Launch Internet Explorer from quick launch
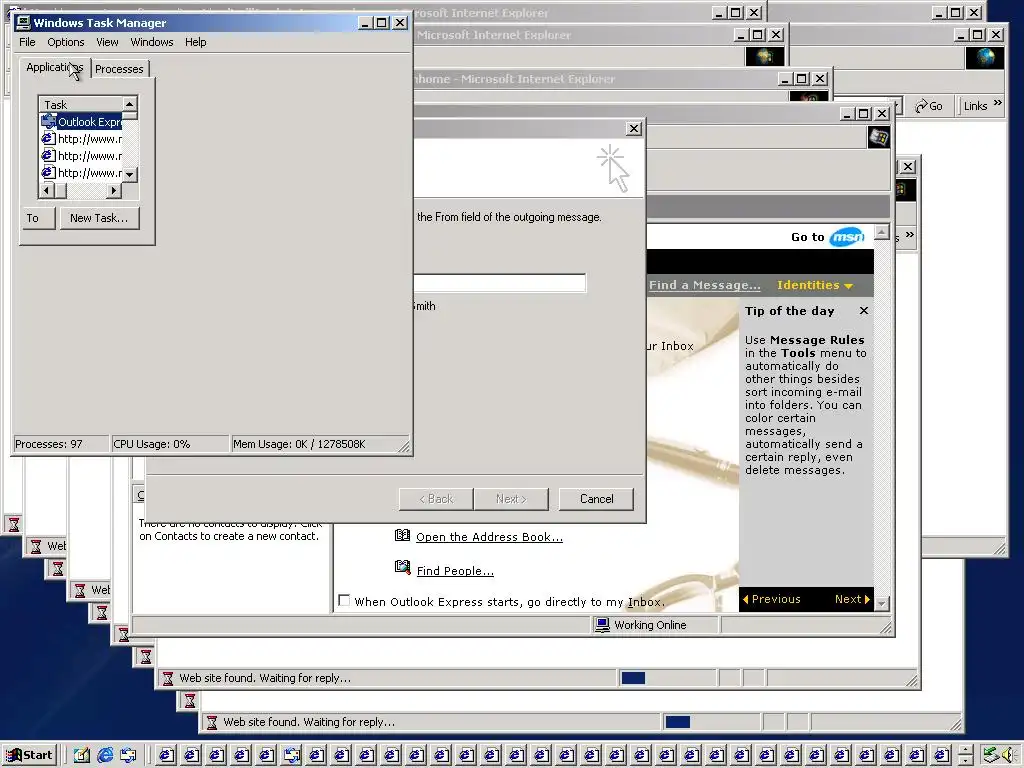1024x768 pixels. point(104,756)
